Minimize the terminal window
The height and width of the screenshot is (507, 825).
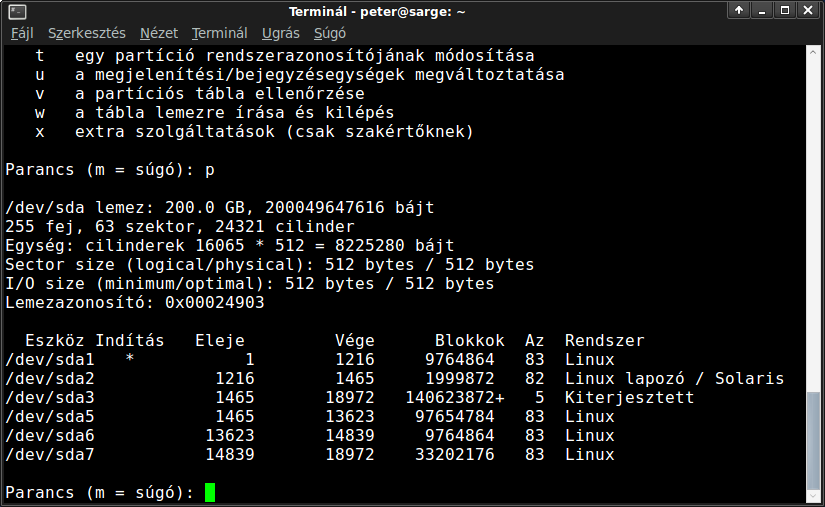pos(762,10)
